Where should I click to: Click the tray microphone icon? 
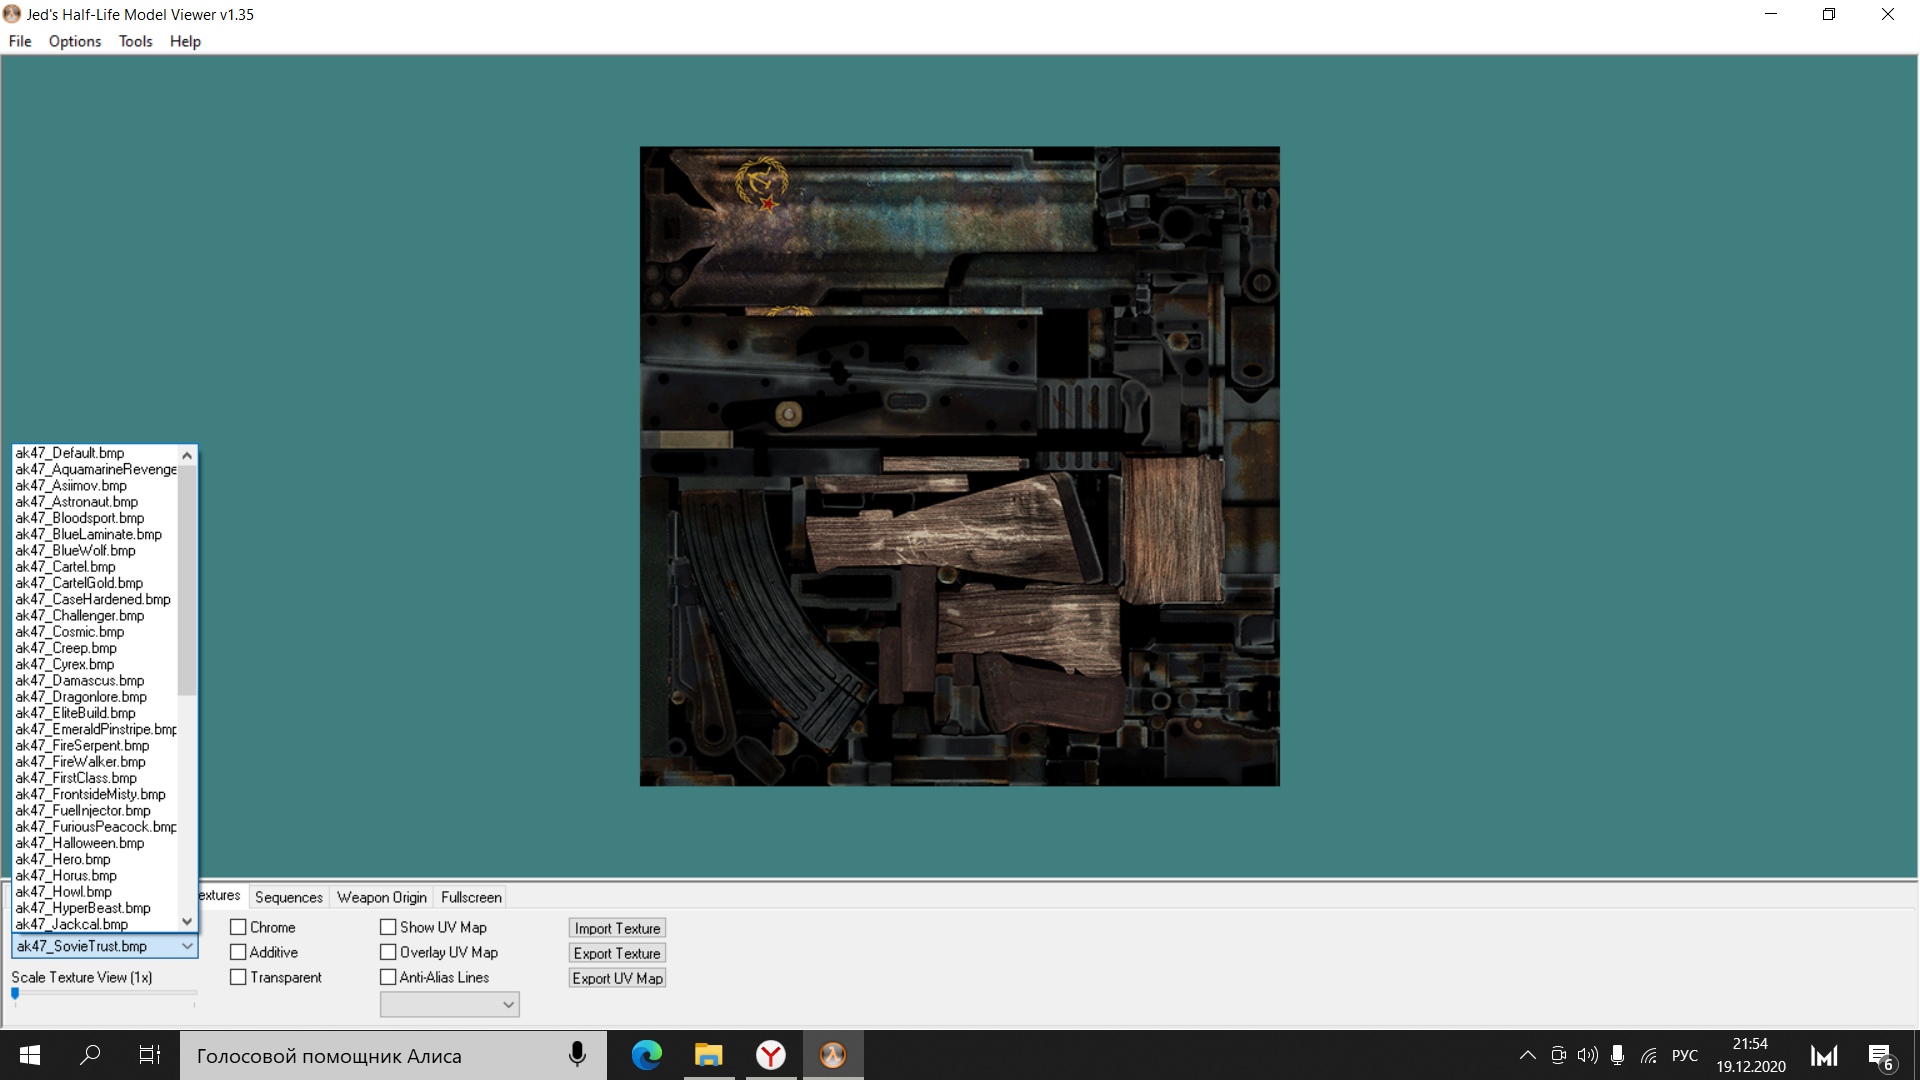pos(1618,1055)
